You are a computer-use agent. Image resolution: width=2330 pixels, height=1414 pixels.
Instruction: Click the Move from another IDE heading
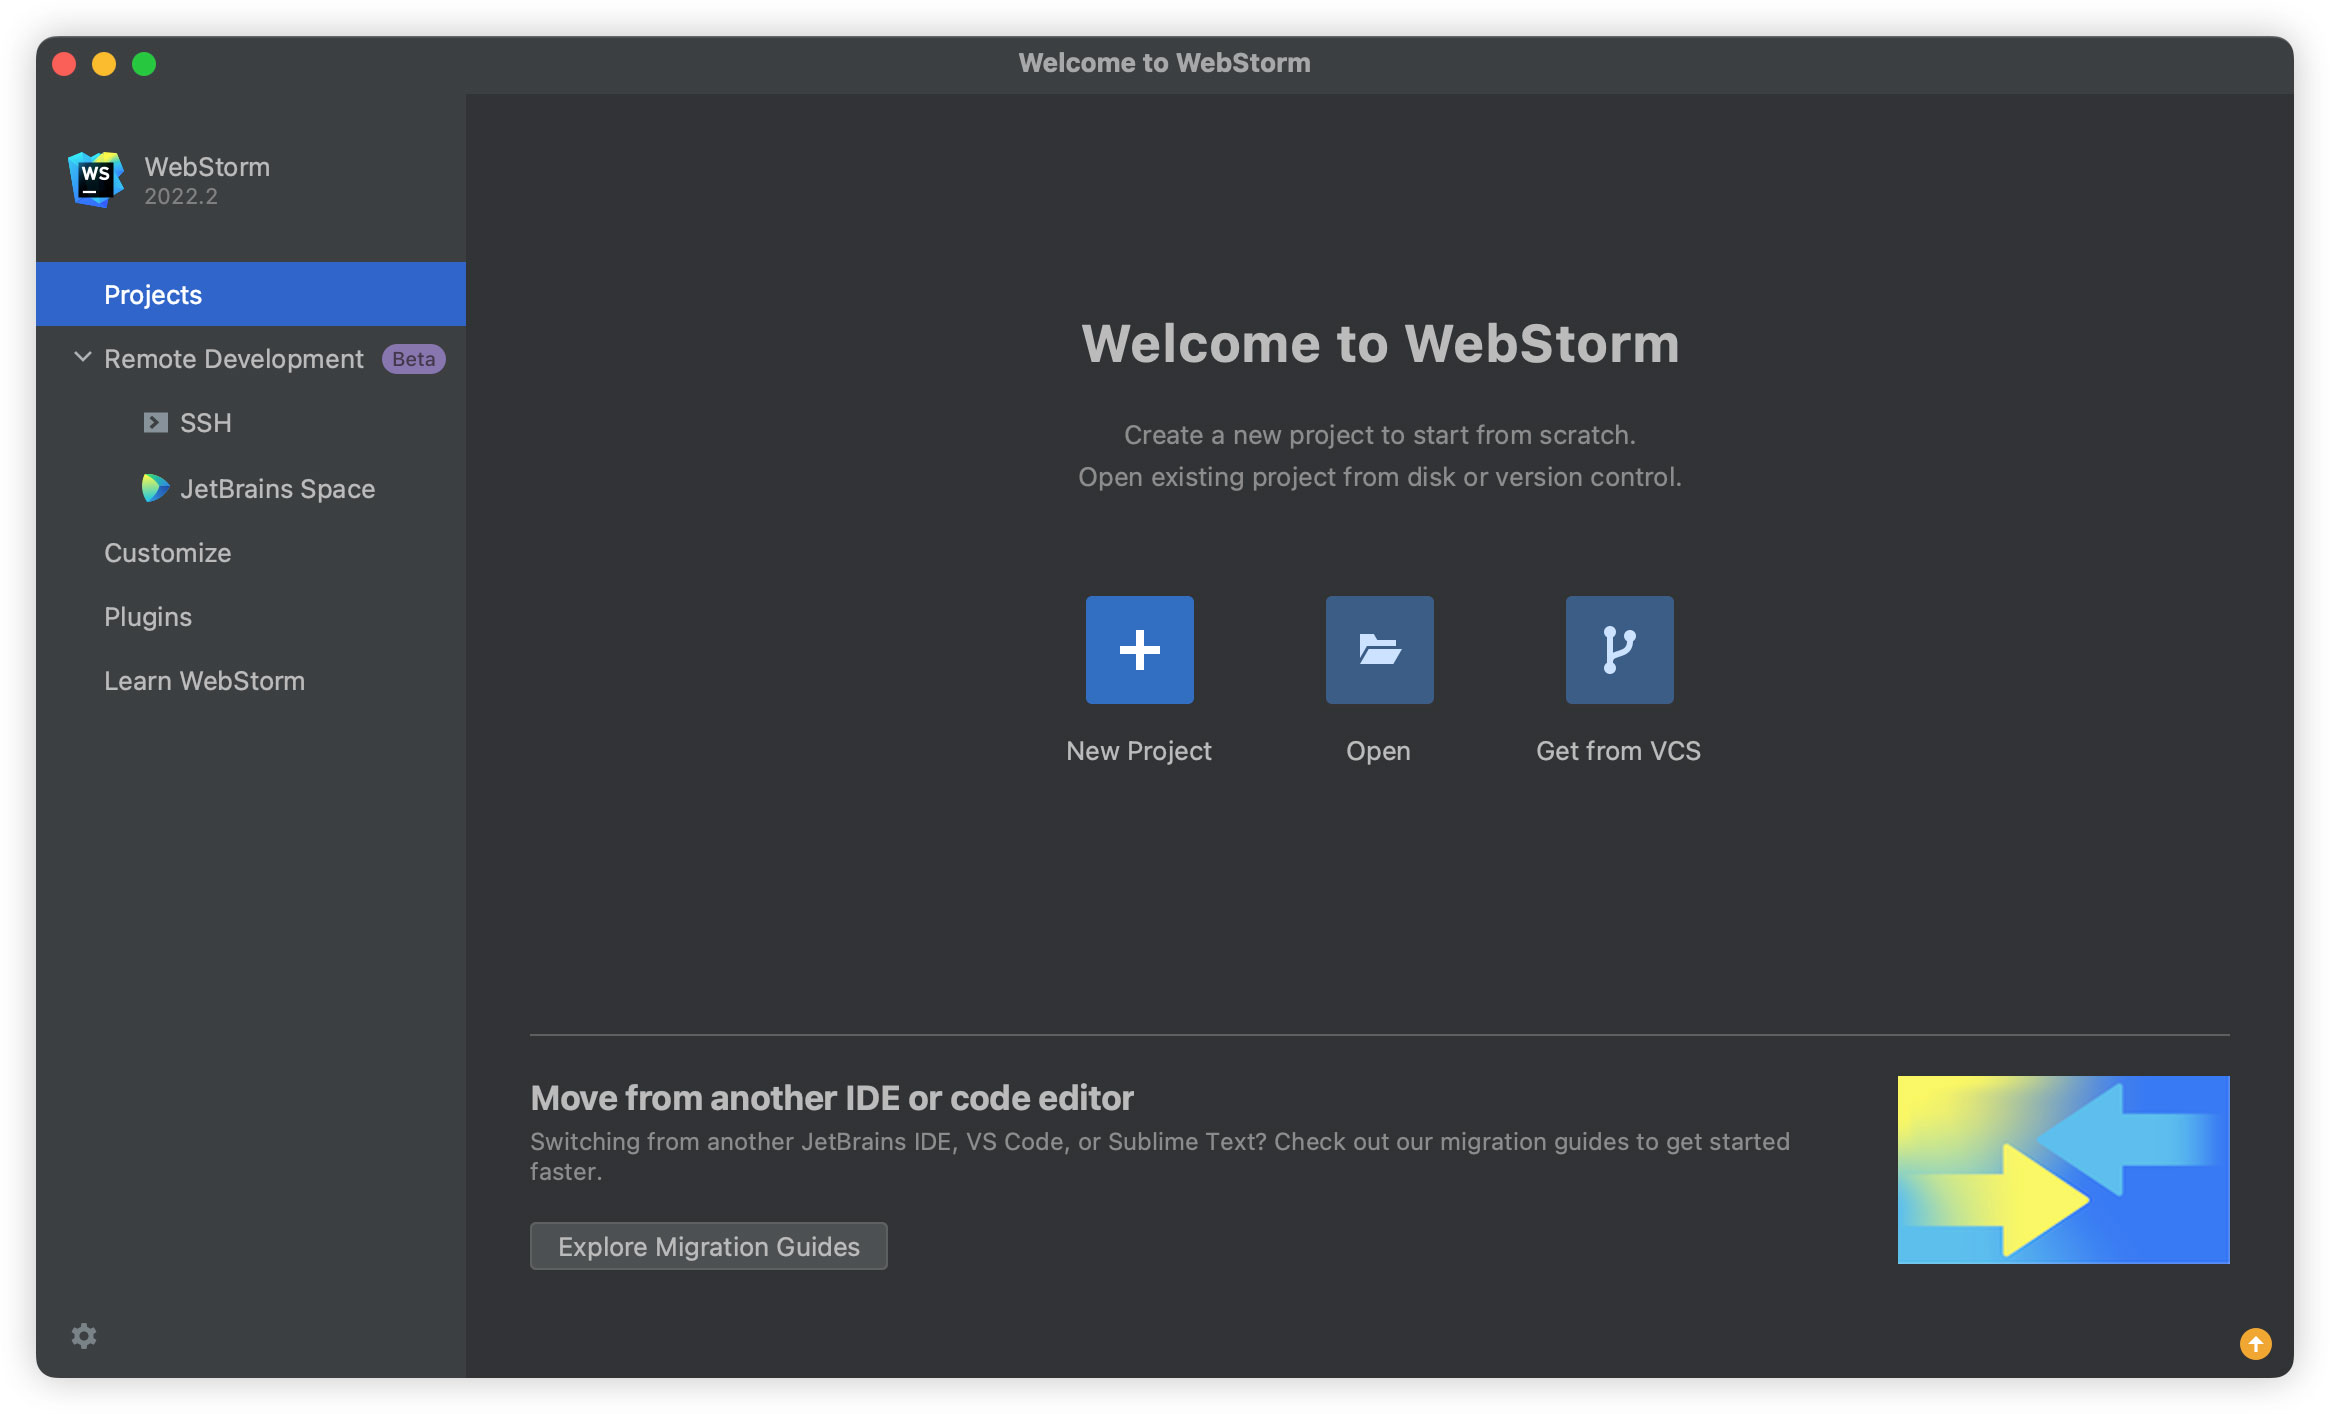pos(832,1098)
